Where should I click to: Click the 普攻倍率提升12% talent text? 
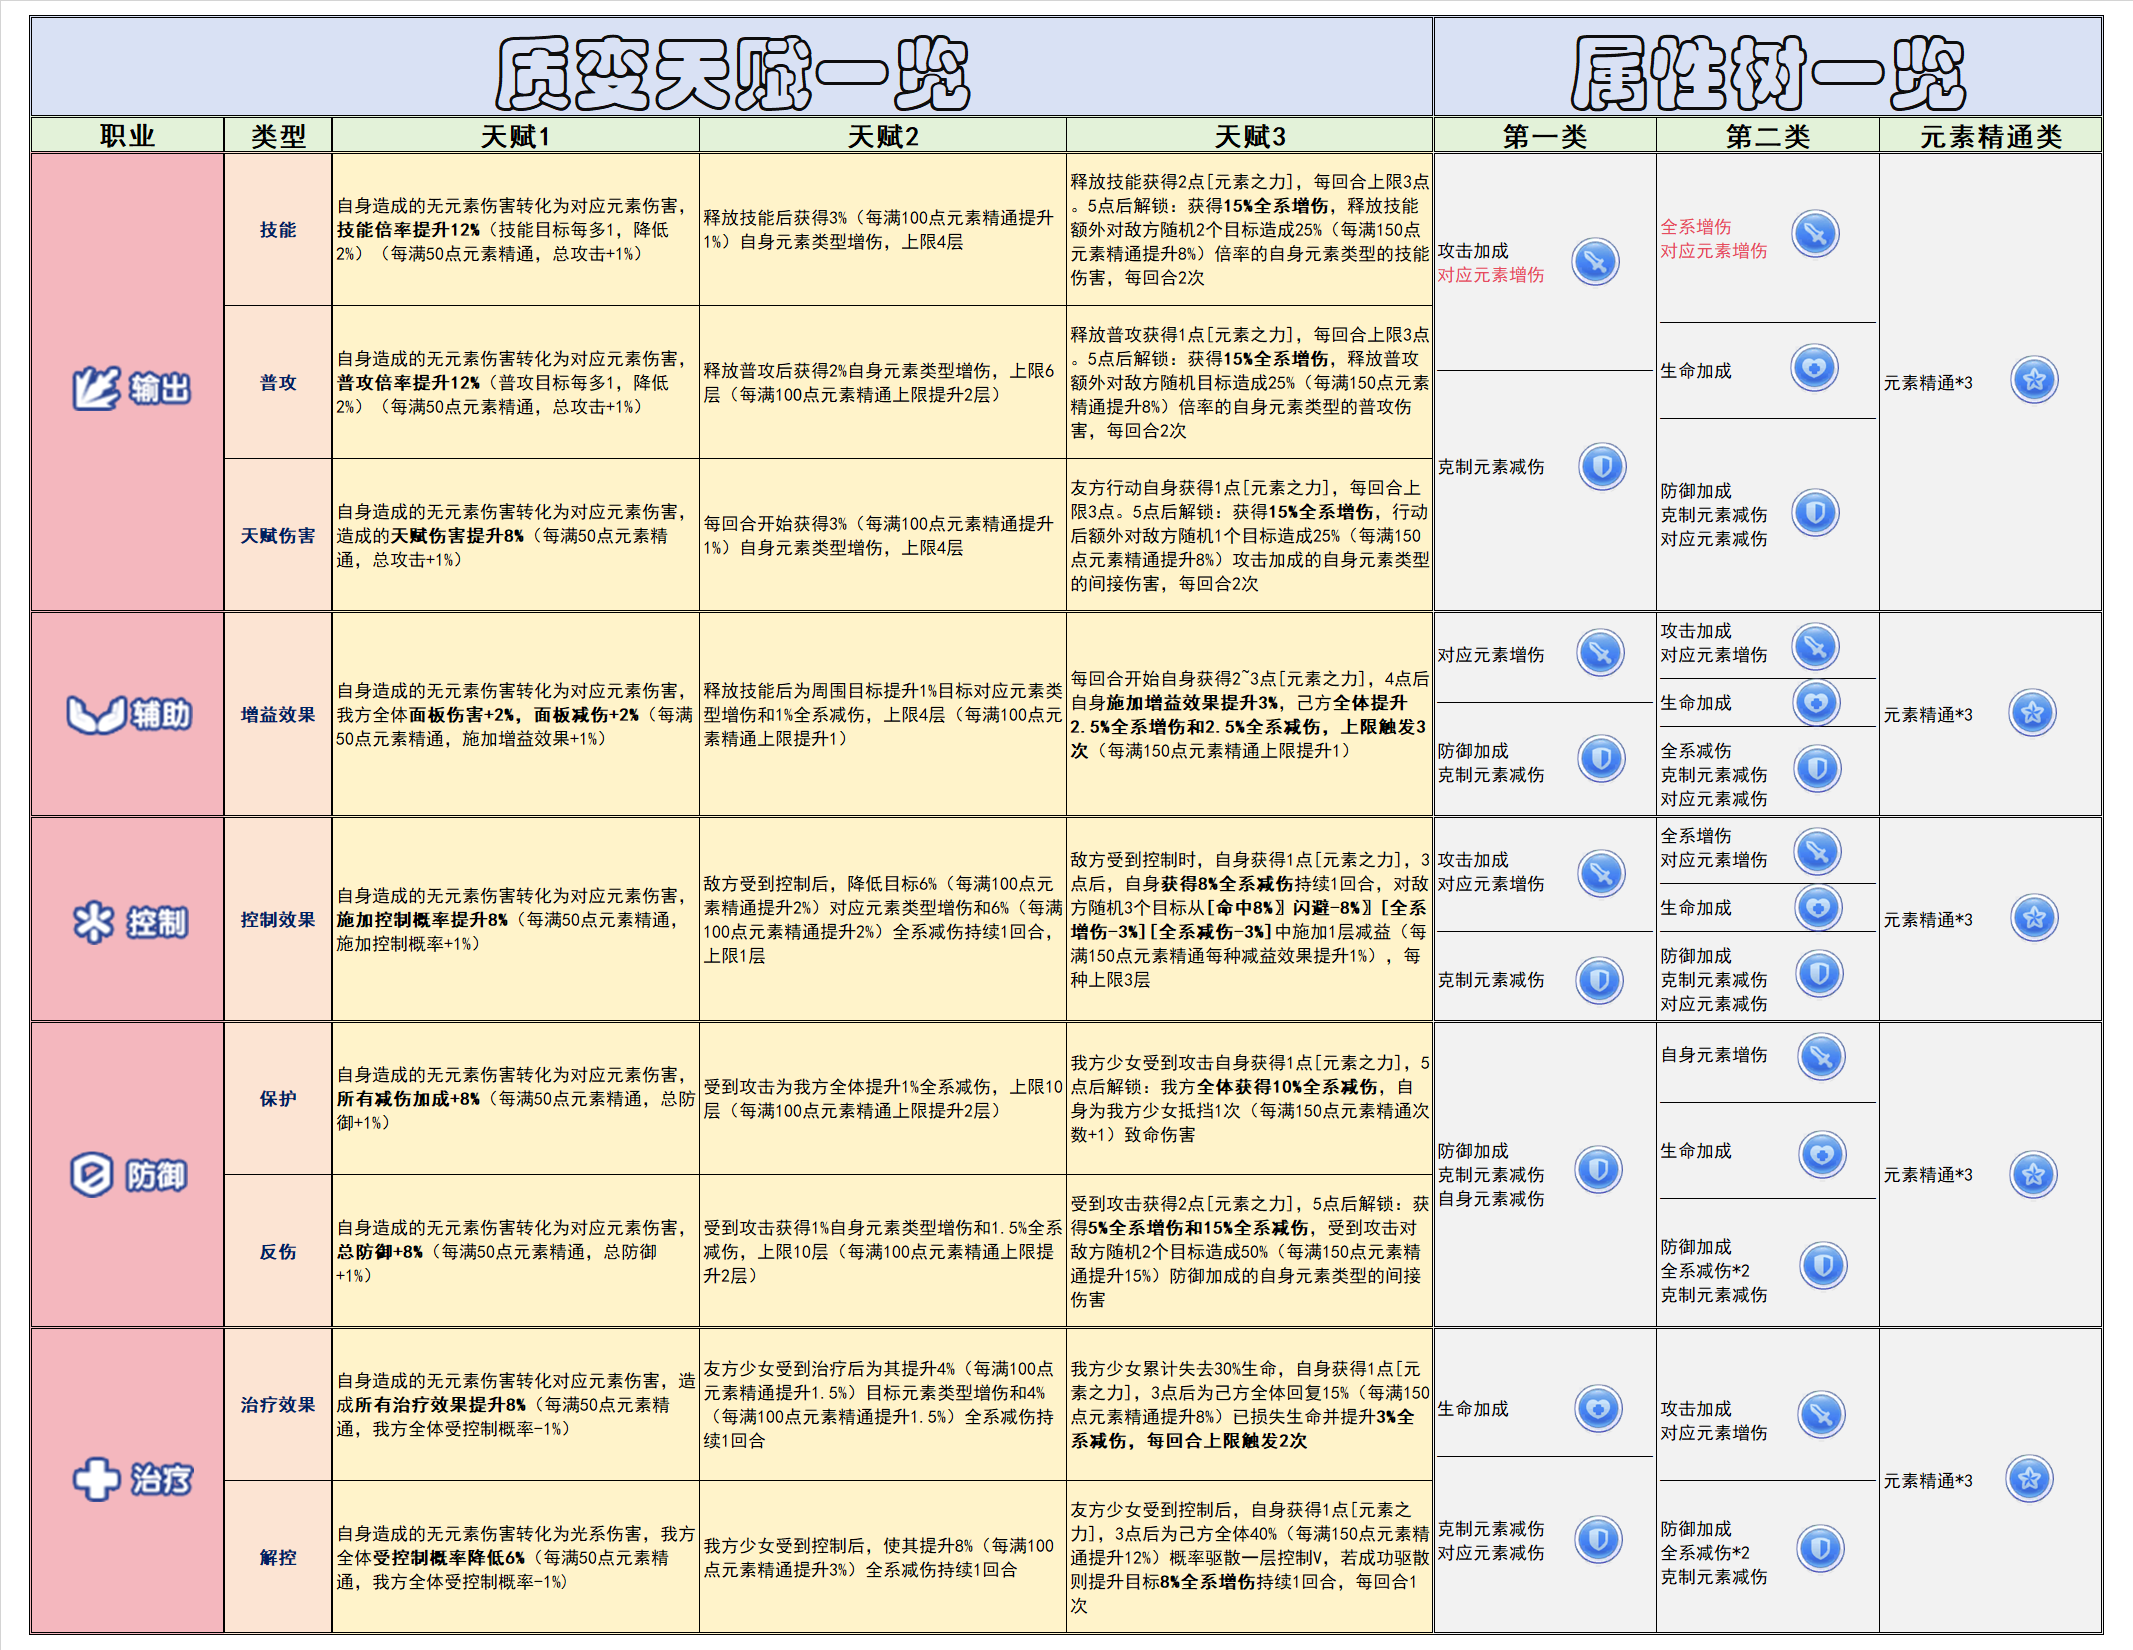coord(408,383)
